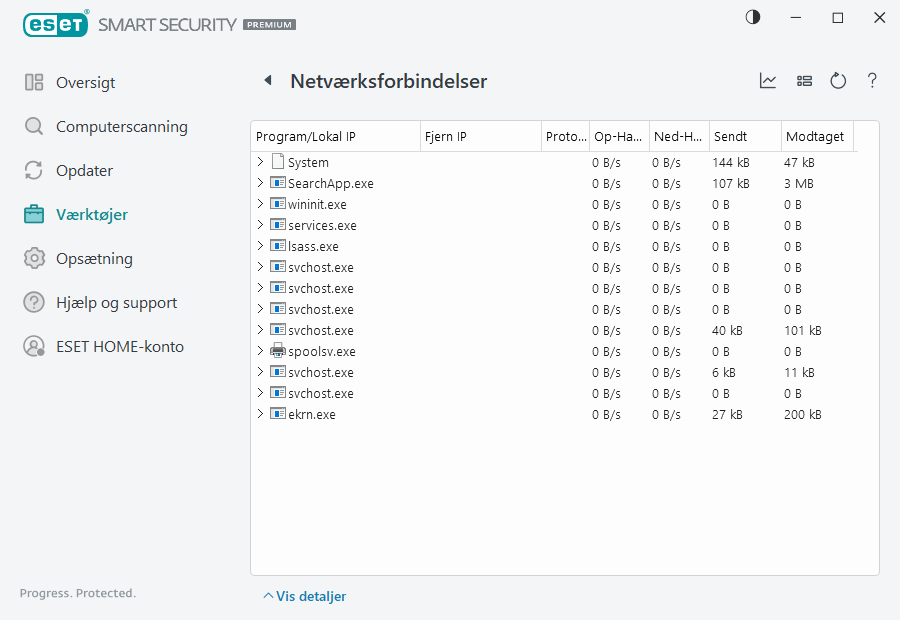Expand the SearchApp.exe connections
Viewport: 900px width, 620px height.
[260, 183]
